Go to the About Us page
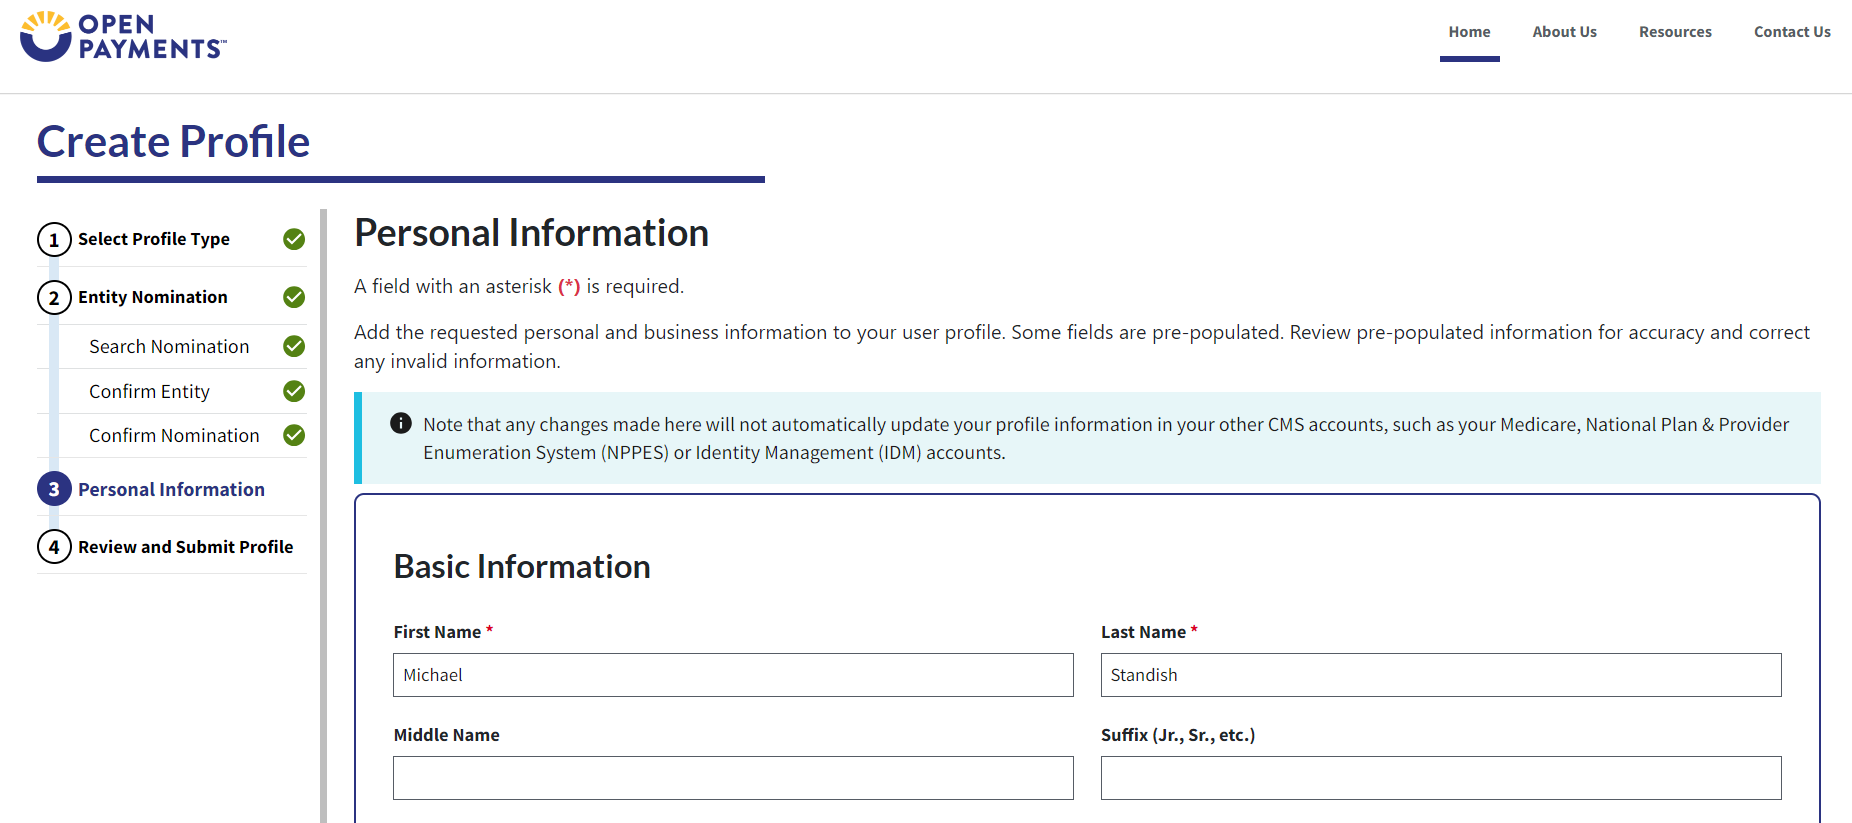1852x823 pixels. (1564, 32)
